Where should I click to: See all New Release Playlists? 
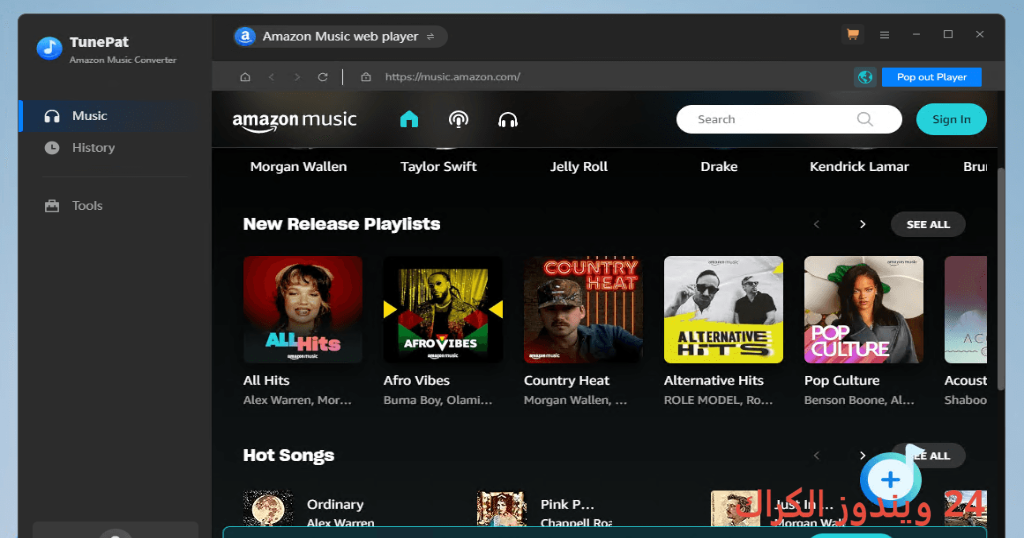(x=928, y=225)
